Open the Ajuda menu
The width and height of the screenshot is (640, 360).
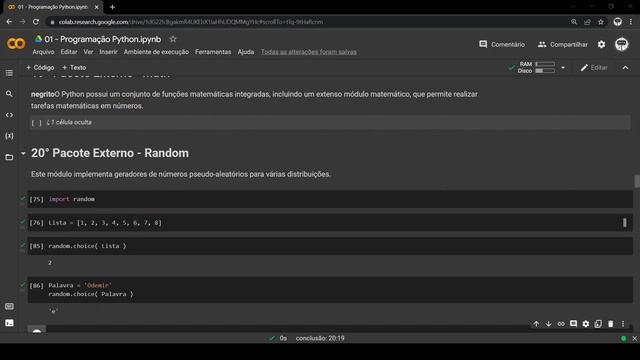pos(246,52)
